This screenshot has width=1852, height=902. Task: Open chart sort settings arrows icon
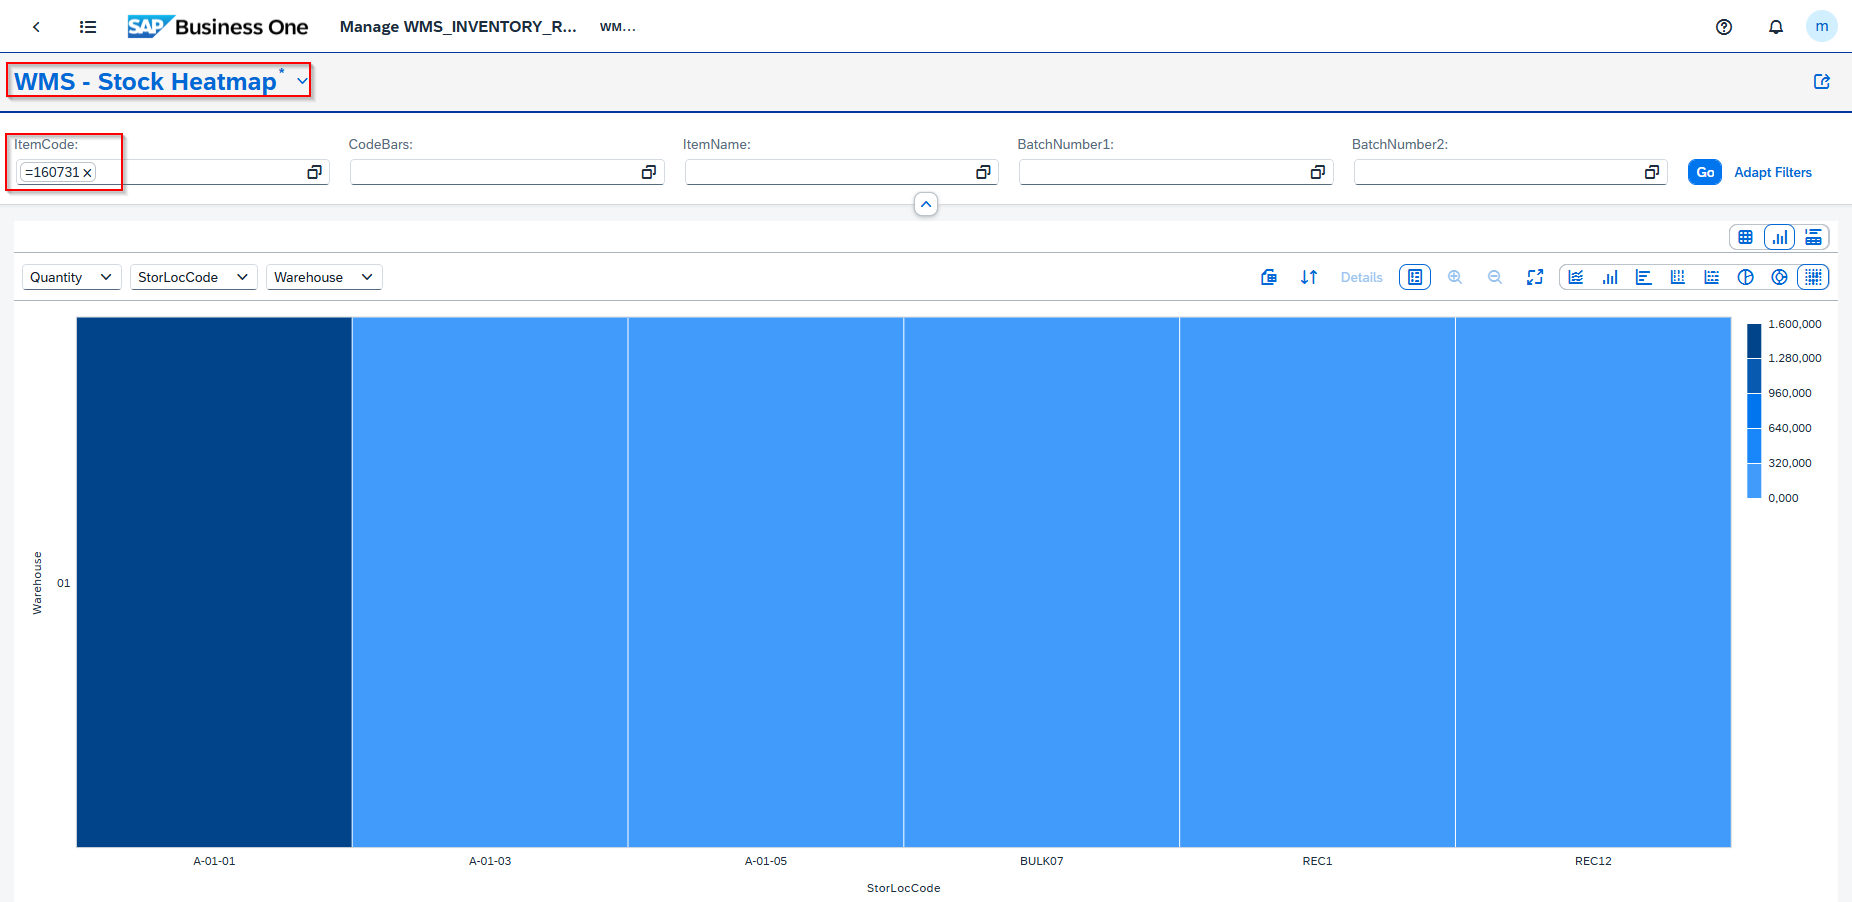[x=1309, y=277]
